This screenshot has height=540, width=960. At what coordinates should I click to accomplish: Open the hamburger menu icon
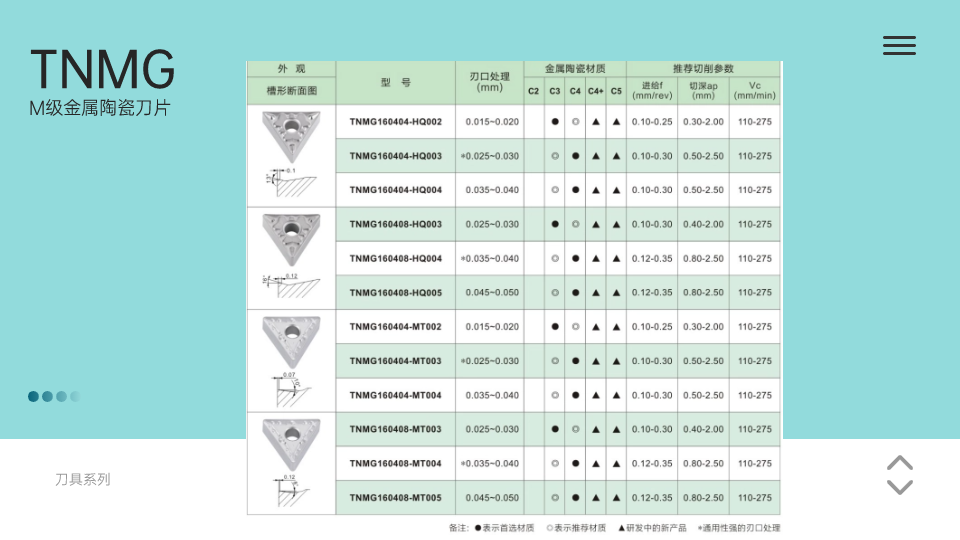pyautogui.click(x=899, y=45)
